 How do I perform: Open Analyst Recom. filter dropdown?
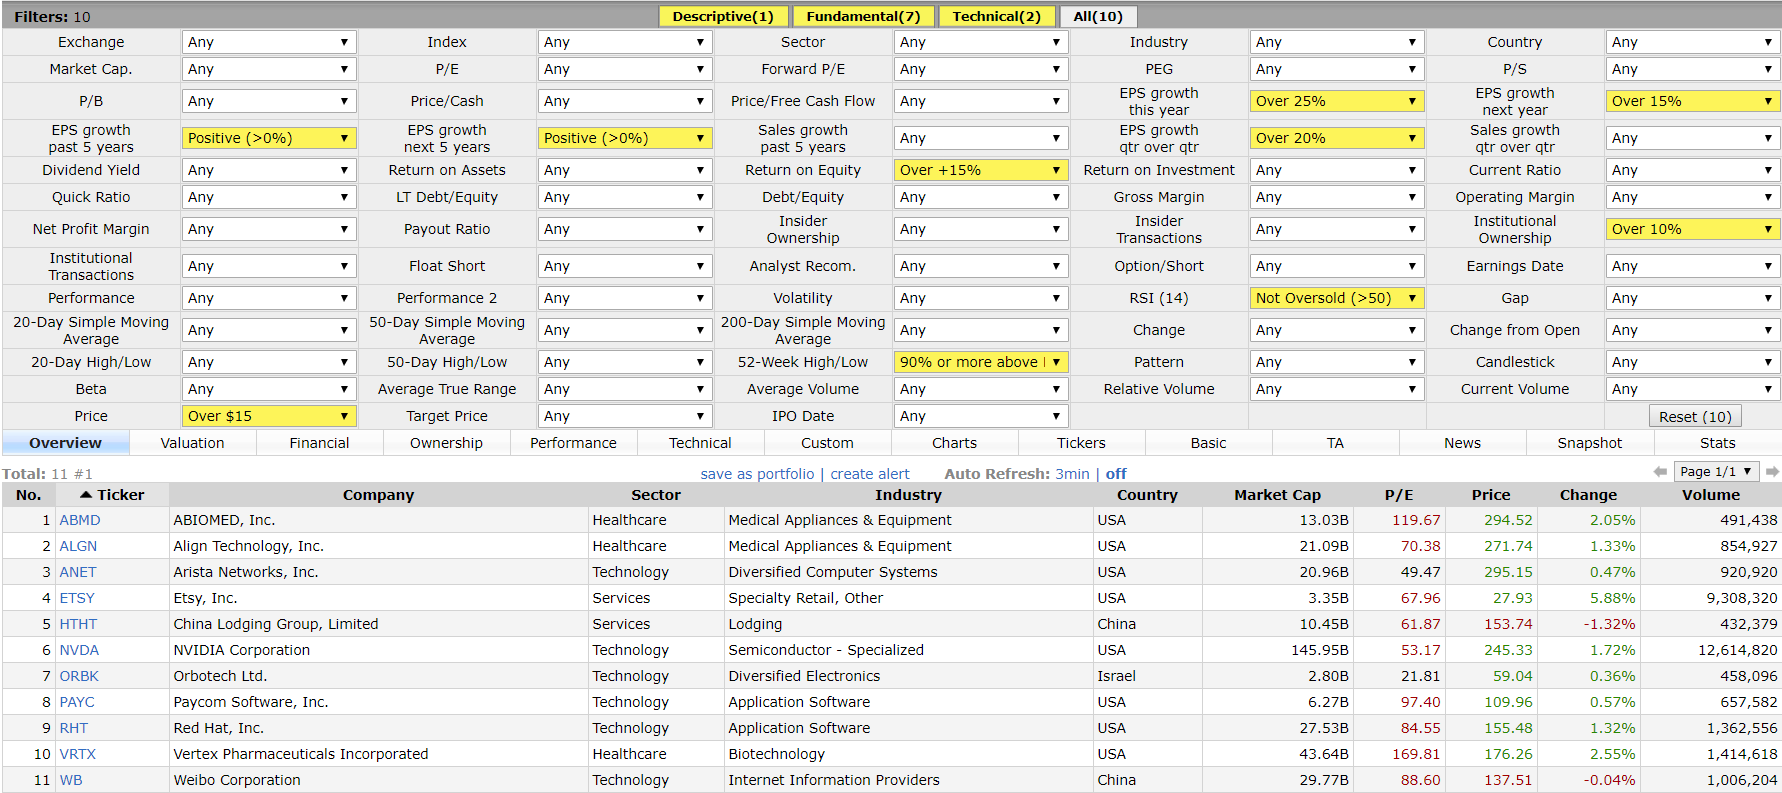[980, 266]
